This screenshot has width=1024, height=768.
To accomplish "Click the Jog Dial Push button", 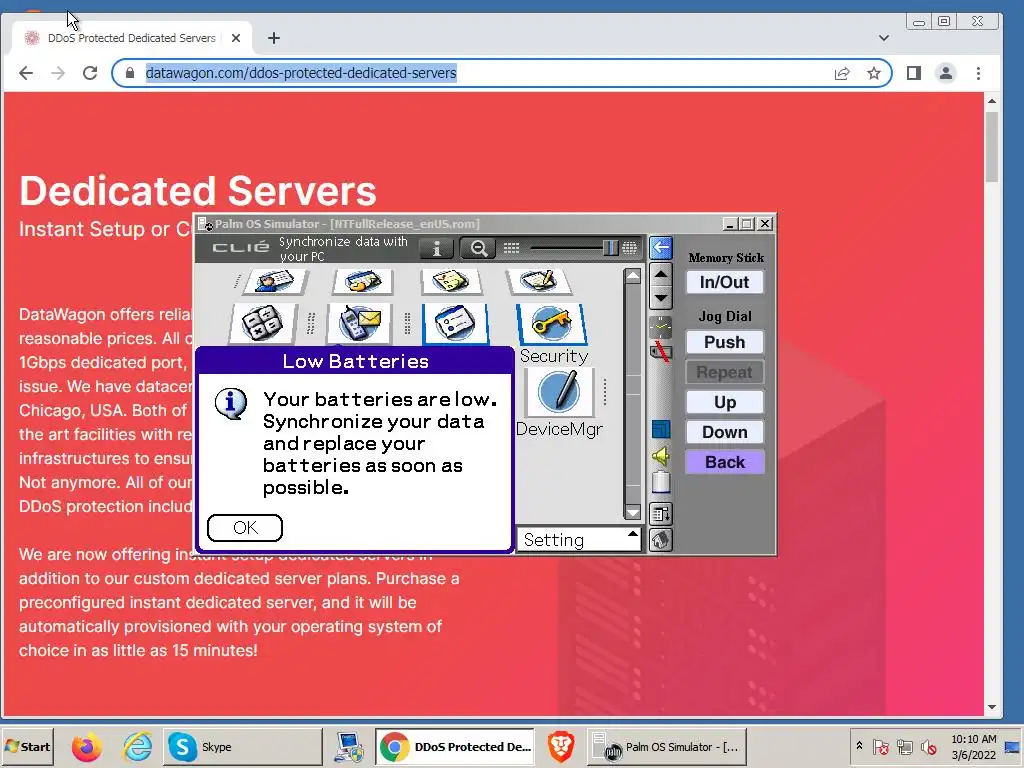I will coord(724,342).
